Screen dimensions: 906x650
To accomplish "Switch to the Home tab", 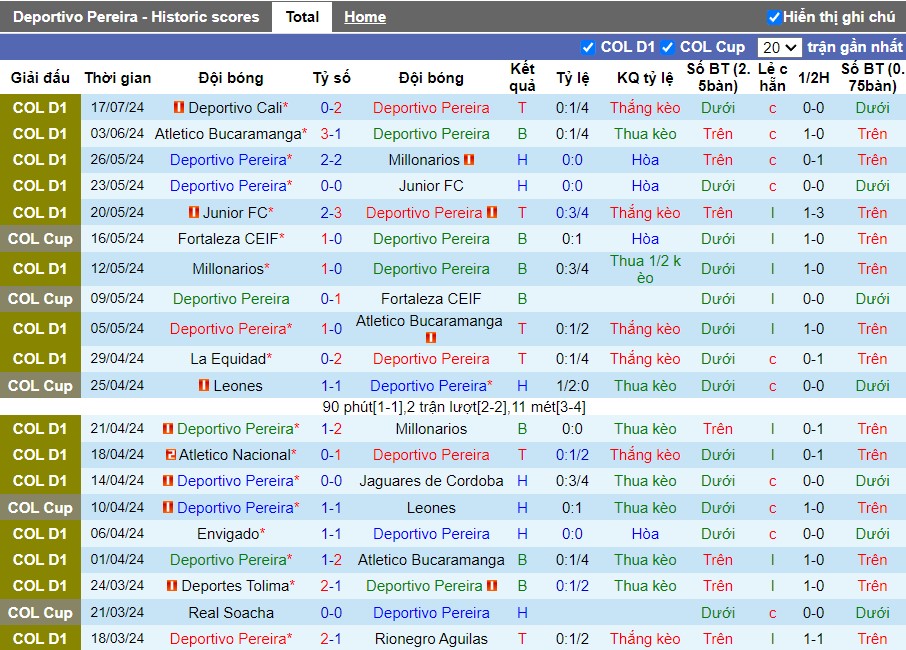I will point(365,17).
